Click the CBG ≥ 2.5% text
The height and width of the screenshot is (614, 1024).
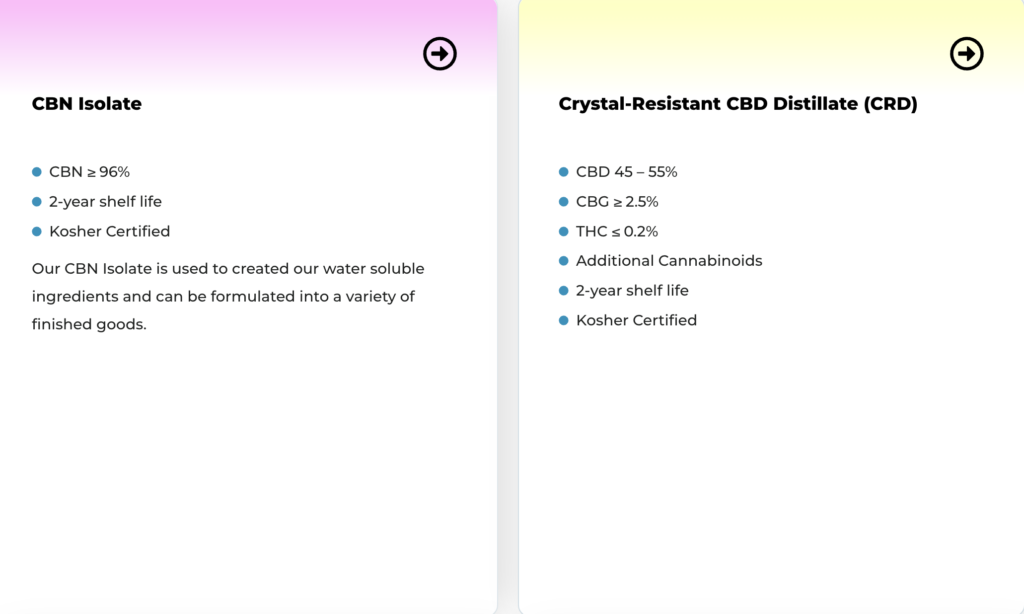point(617,201)
